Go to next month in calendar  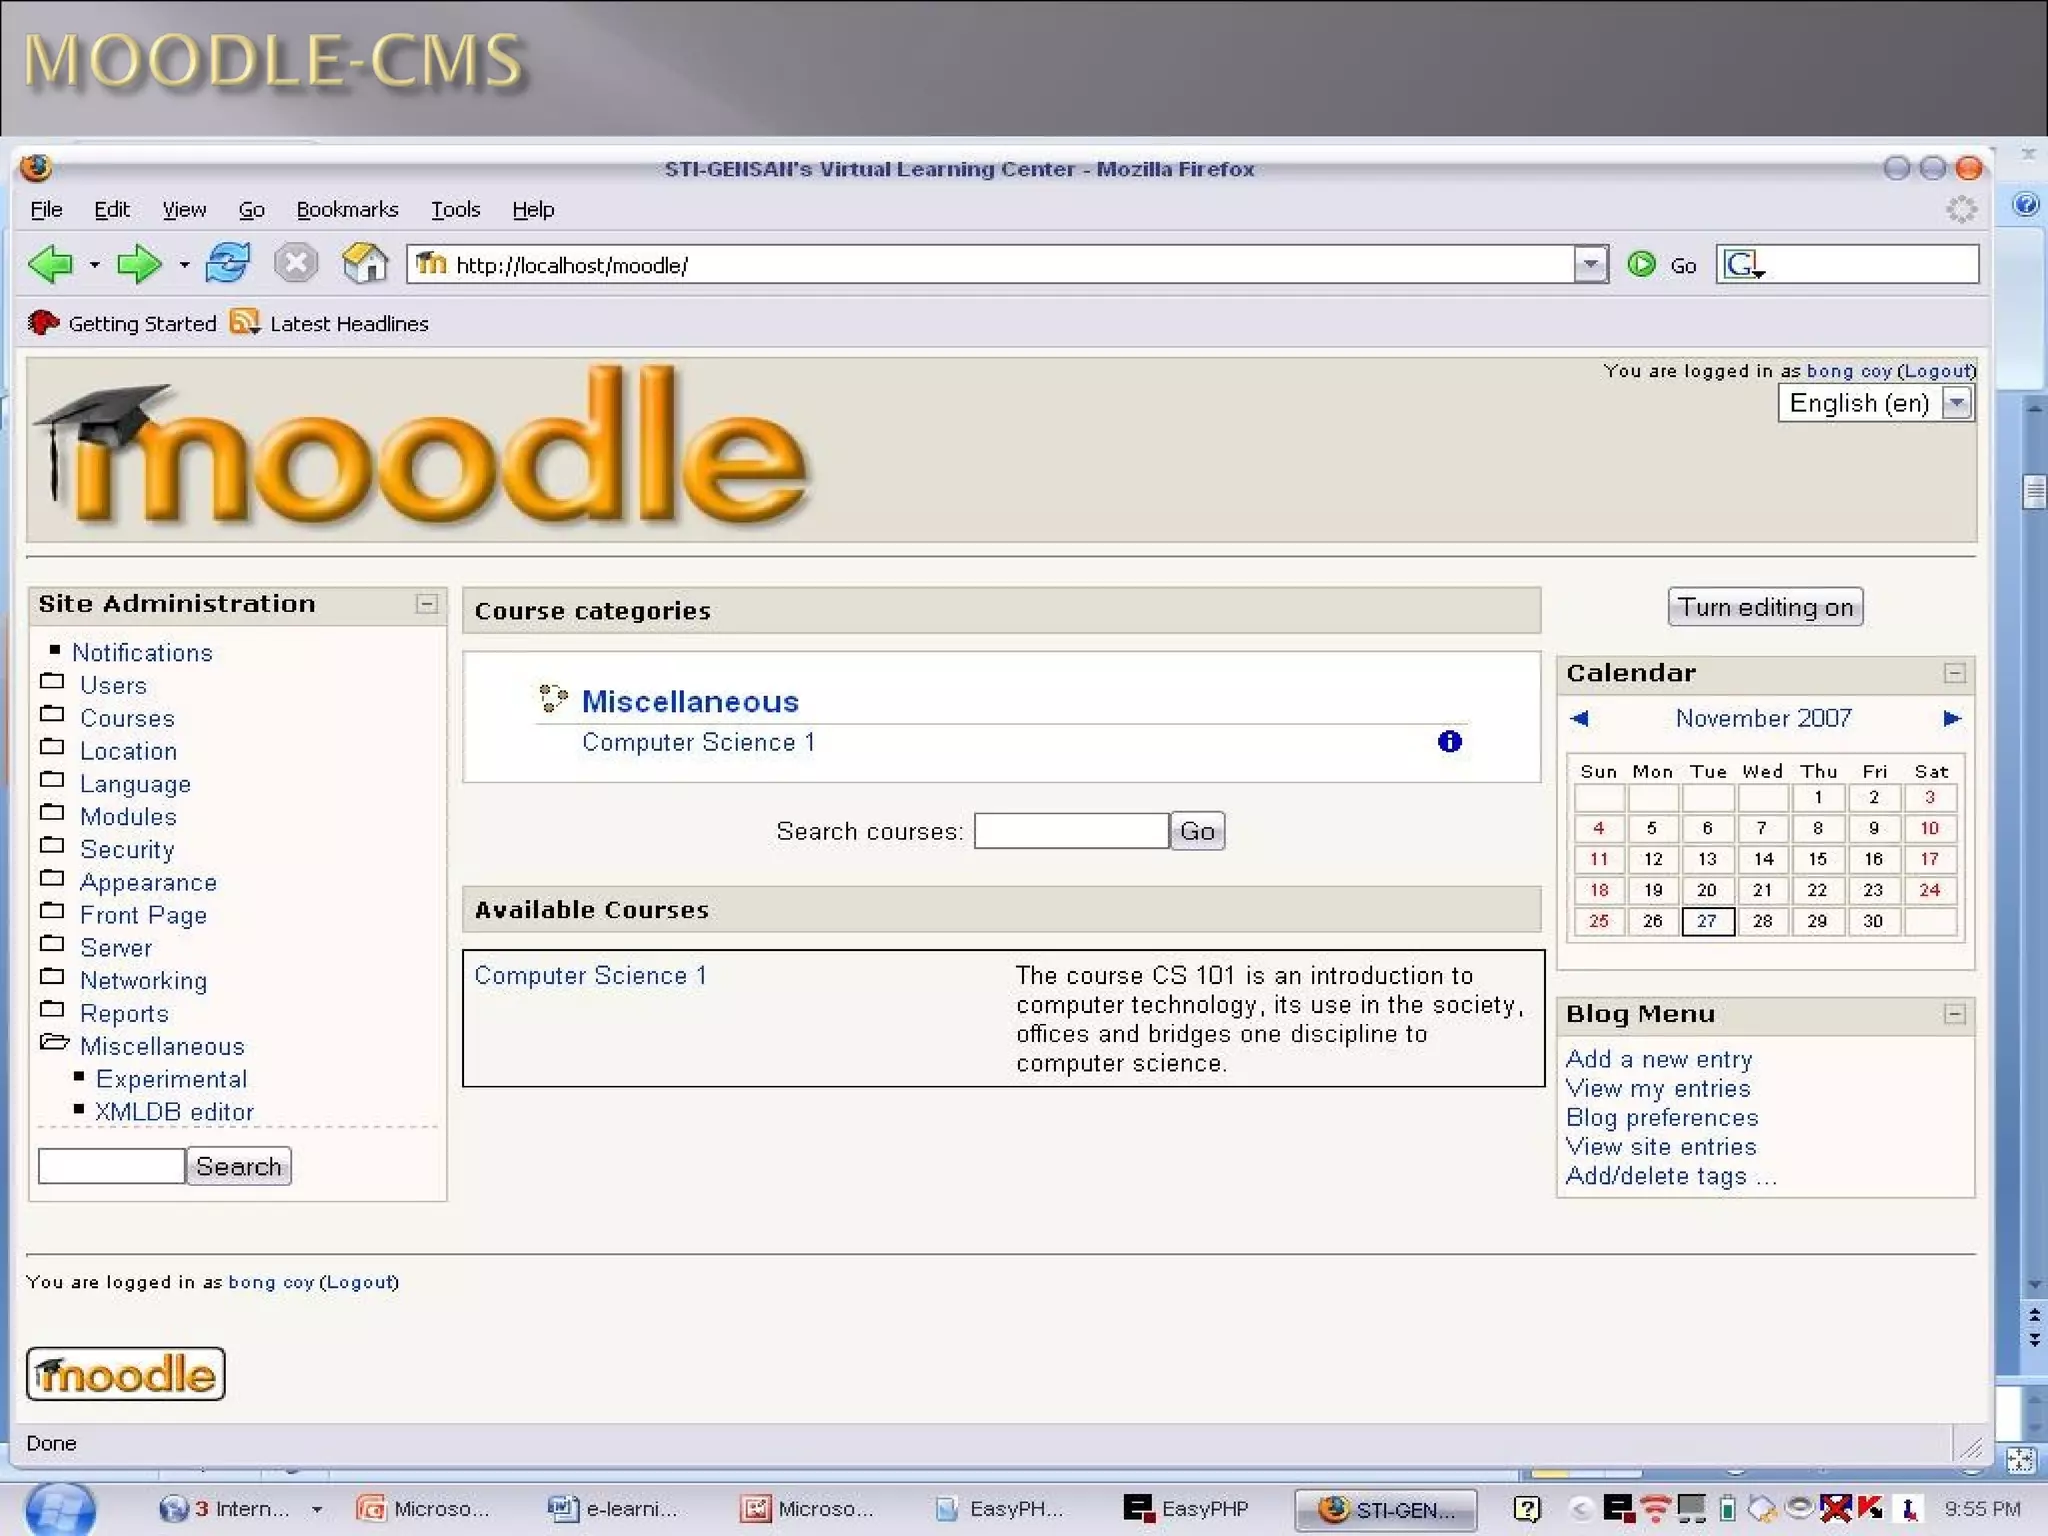coord(1951,718)
